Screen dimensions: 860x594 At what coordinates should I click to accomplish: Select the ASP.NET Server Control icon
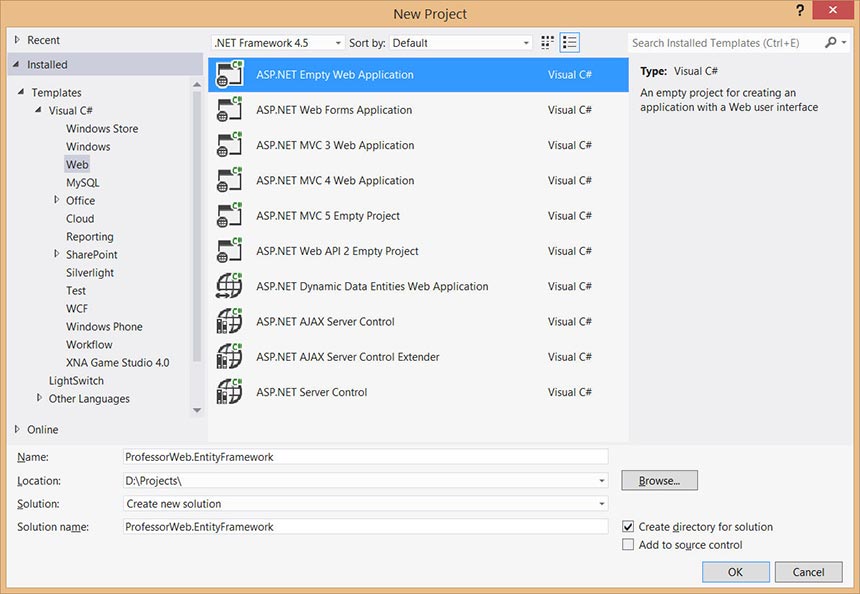coord(229,392)
